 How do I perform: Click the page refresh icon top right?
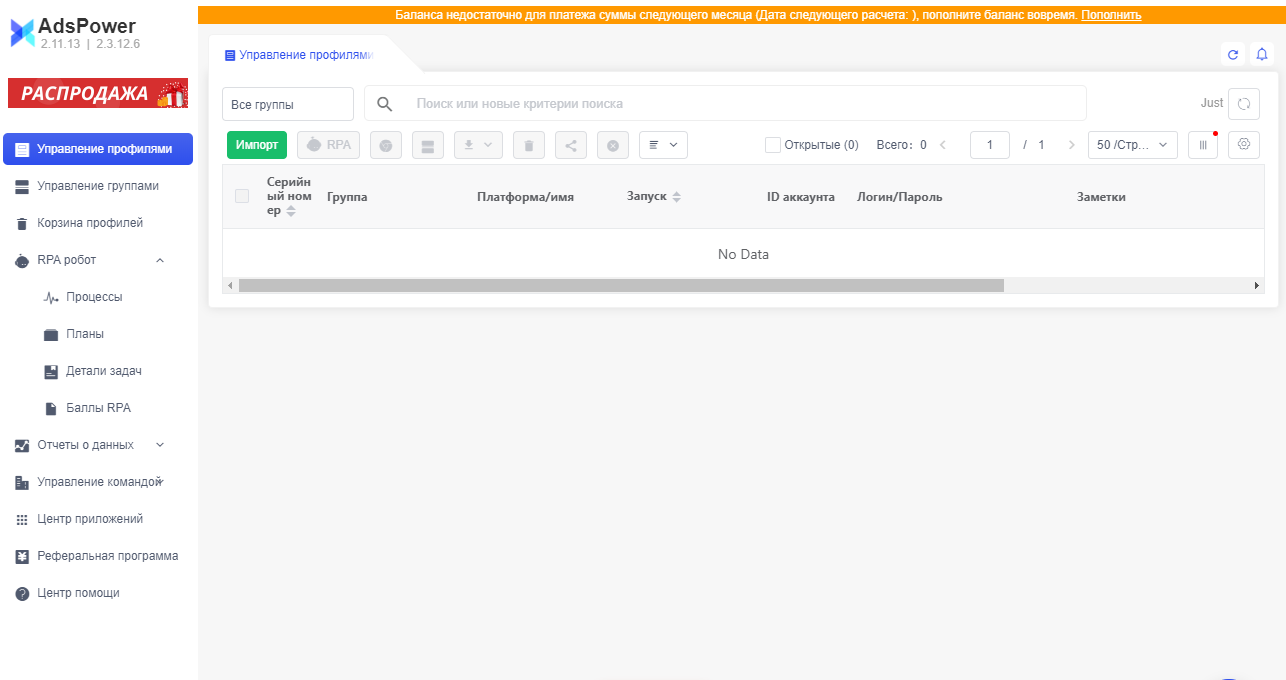1233,55
